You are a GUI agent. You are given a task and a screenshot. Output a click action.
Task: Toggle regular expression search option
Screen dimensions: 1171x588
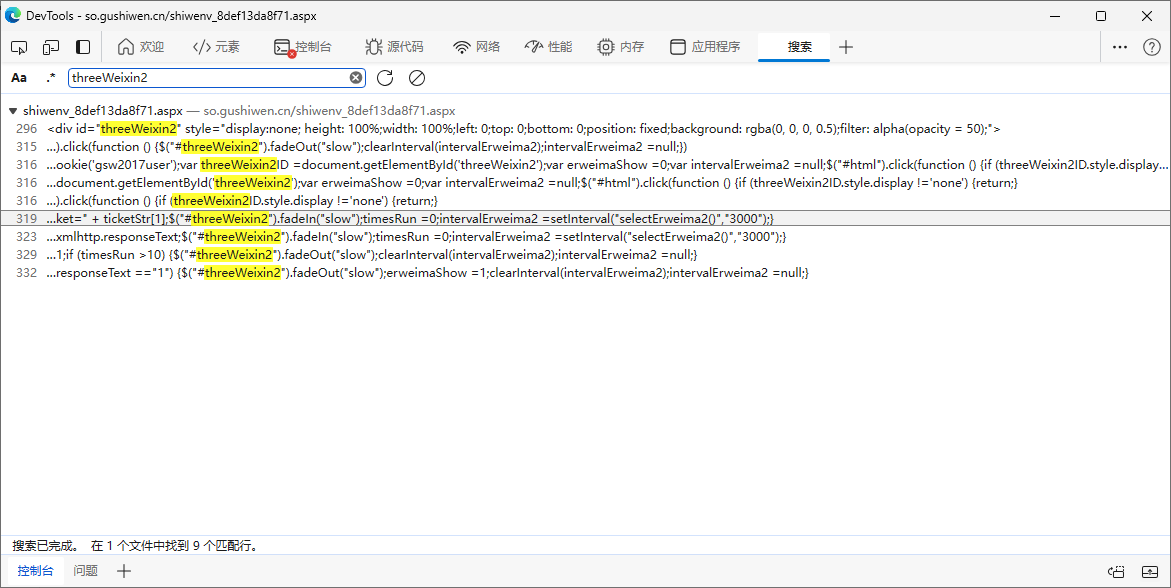coord(50,78)
